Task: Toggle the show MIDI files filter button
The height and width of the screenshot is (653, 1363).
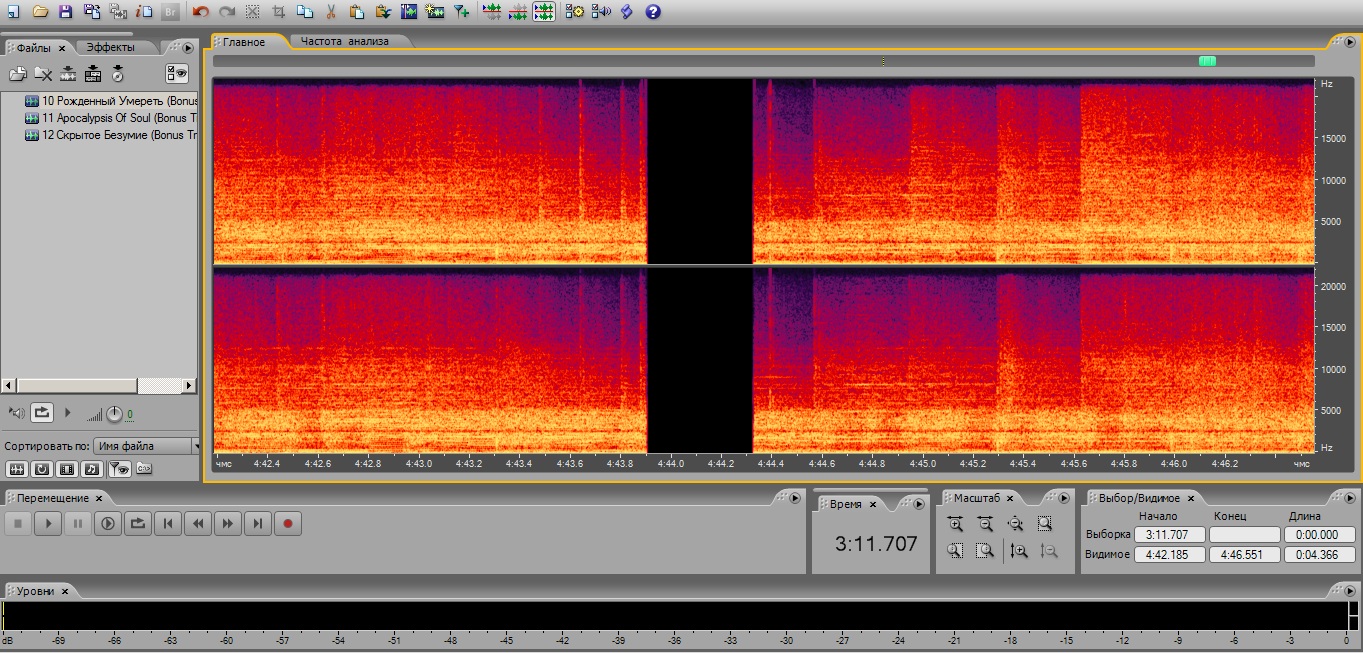Action: (x=92, y=468)
